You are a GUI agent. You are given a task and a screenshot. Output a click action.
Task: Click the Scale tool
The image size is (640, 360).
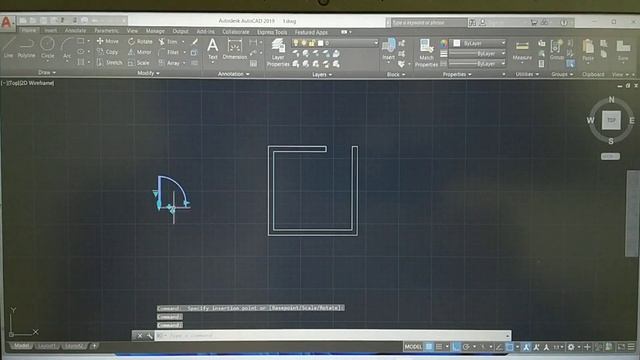[138, 62]
